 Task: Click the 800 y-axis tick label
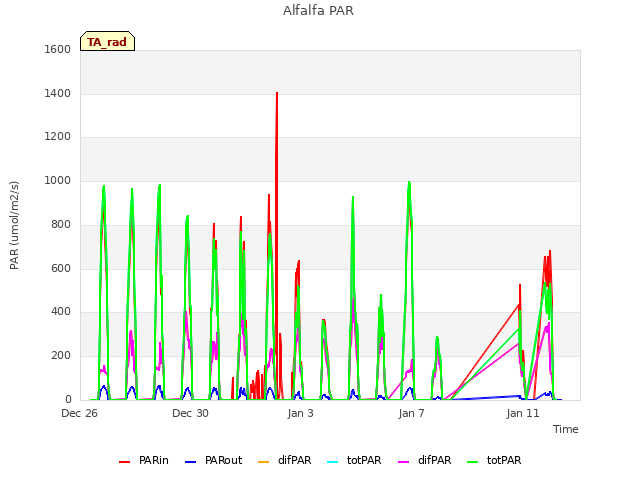(61, 224)
